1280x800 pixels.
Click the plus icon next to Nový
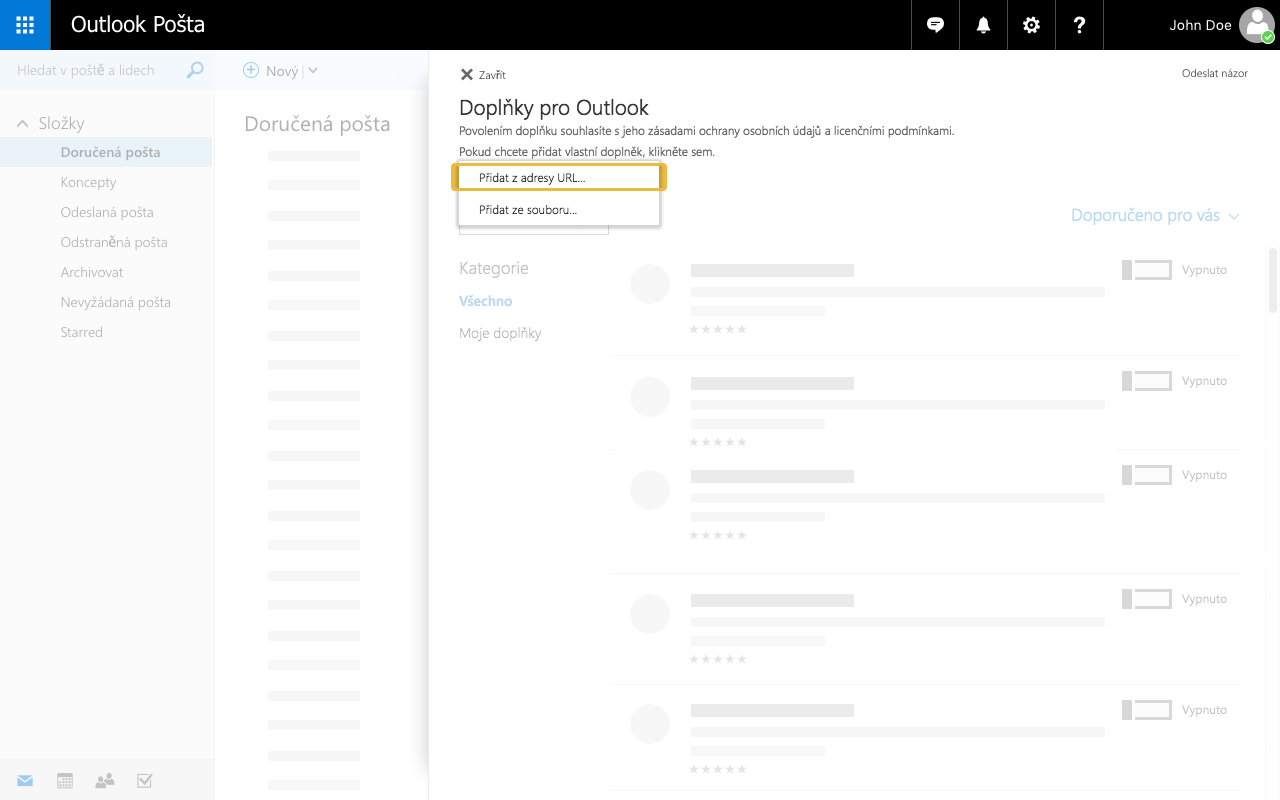tap(251, 70)
